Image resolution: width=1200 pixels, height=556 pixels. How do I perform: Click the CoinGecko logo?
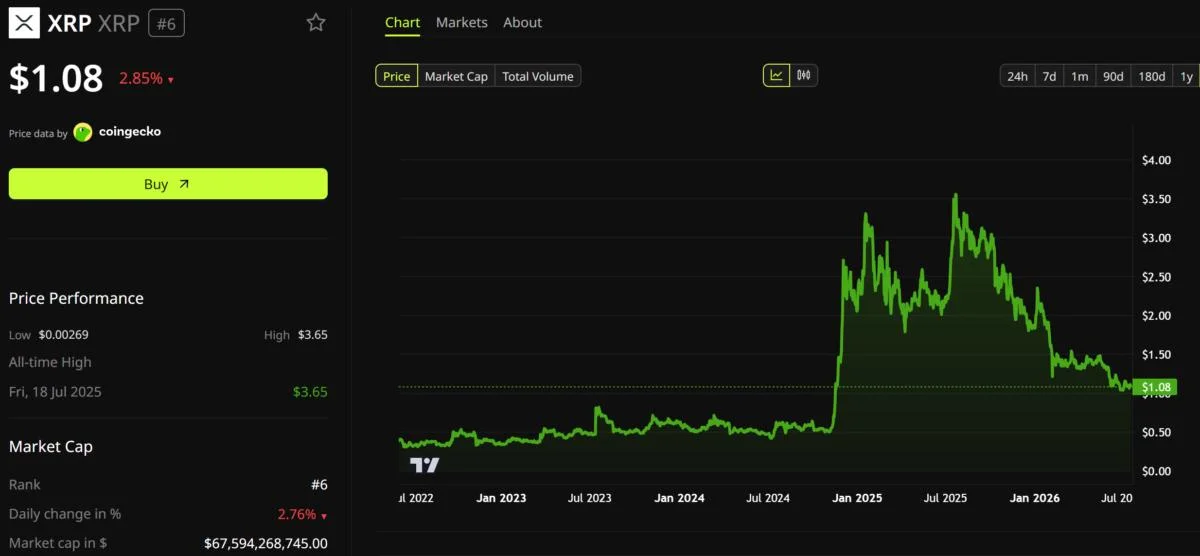pyautogui.click(x=117, y=132)
